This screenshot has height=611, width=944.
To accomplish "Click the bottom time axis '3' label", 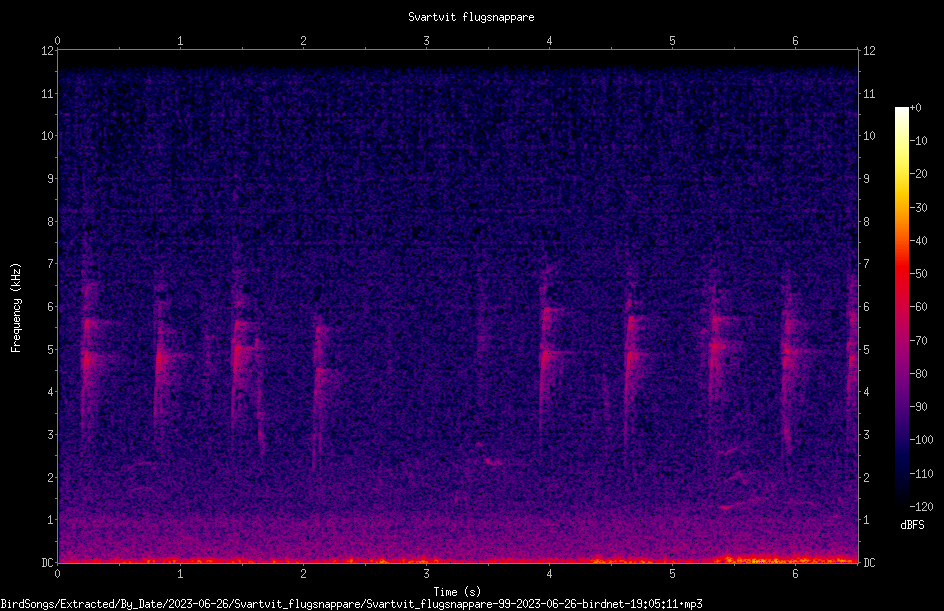I will (x=426, y=574).
